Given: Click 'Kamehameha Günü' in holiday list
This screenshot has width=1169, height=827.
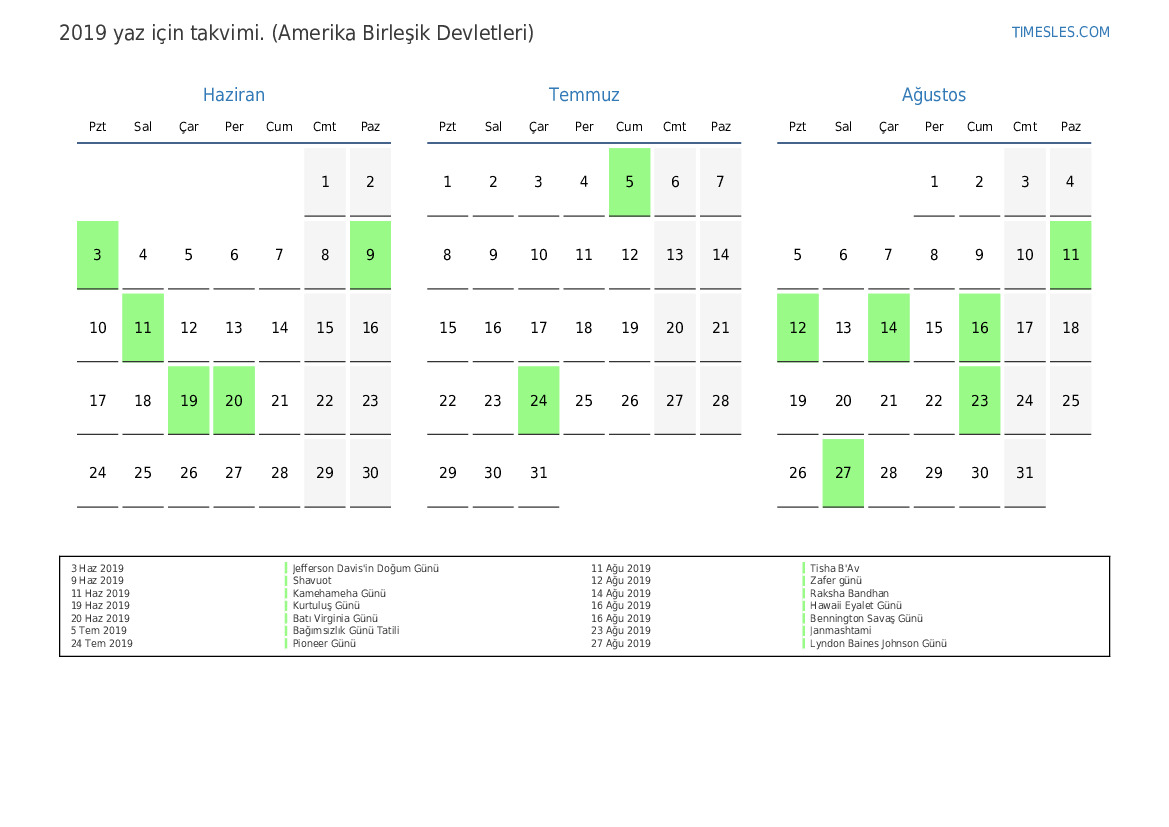Looking at the screenshot, I should [x=339, y=594].
